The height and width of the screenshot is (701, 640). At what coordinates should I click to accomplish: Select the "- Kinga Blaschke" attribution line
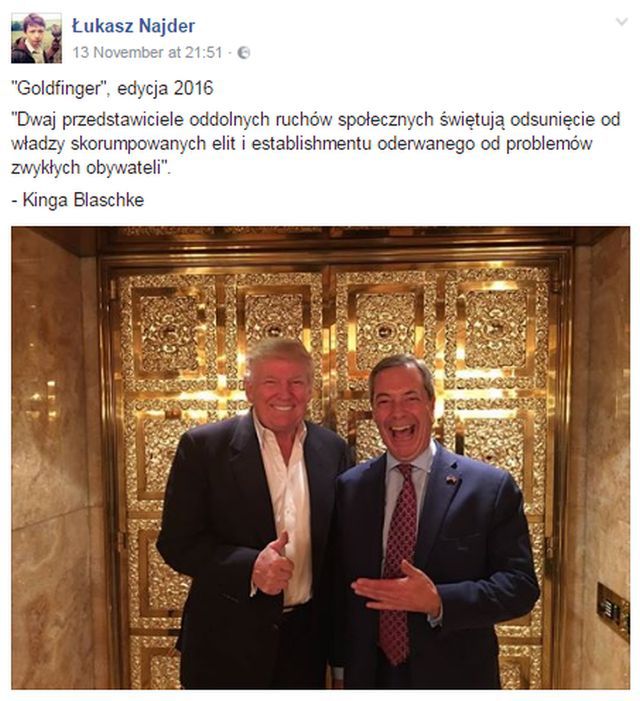78,200
